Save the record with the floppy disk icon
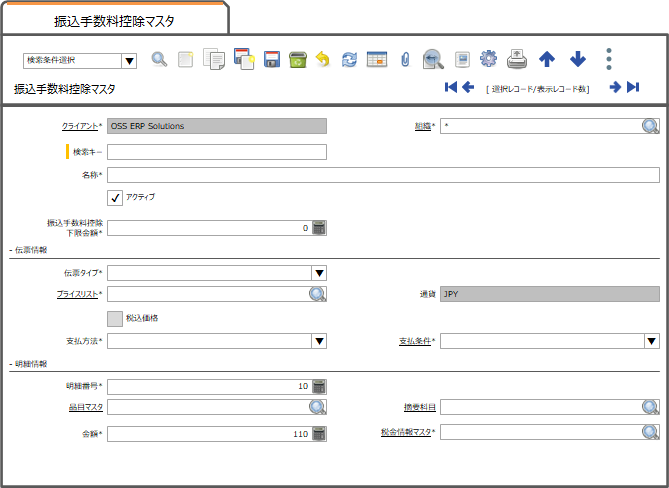669x488 pixels. pos(272,59)
